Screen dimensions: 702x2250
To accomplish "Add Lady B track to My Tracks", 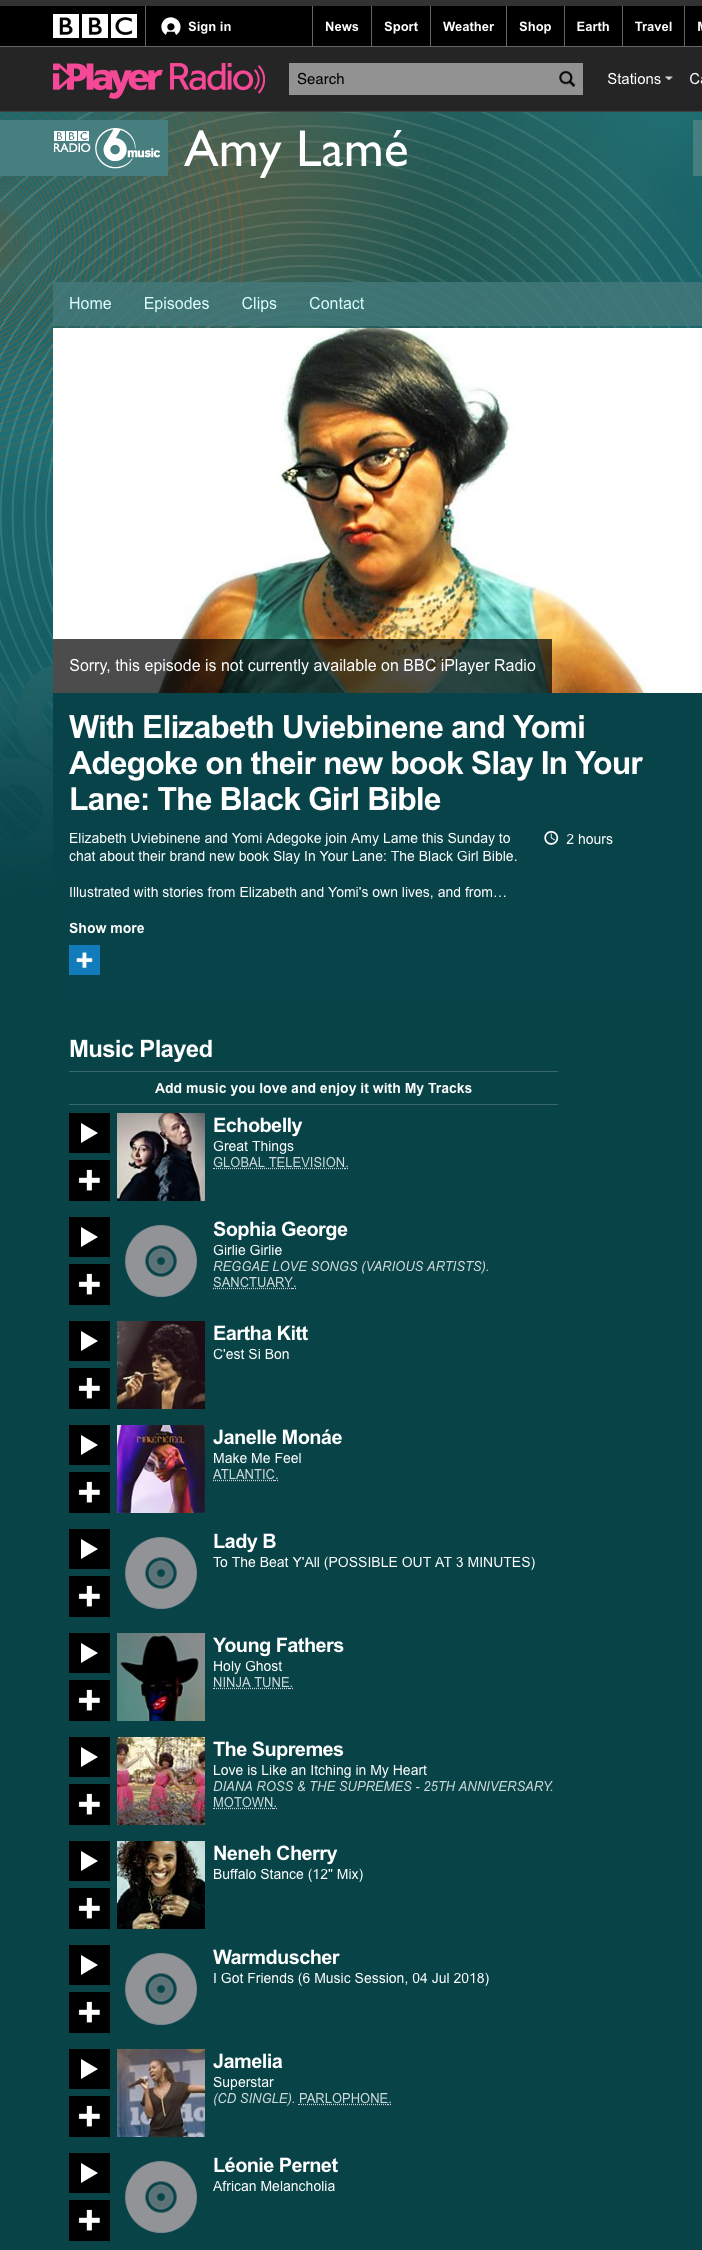I will [x=89, y=1596].
